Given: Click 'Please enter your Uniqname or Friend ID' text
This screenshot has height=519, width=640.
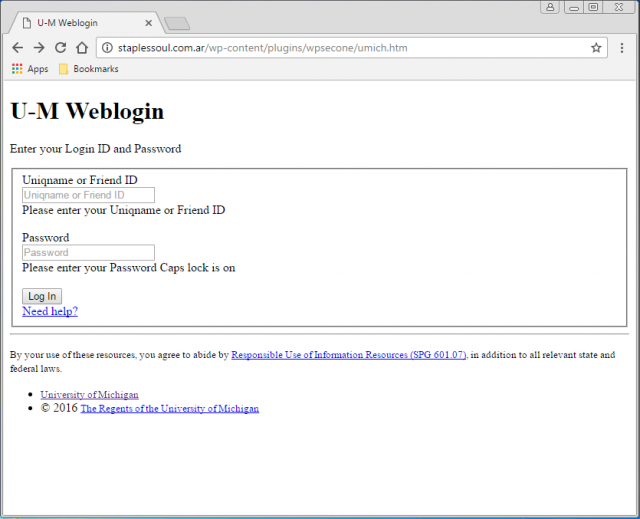Looking at the screenshot, I should pos(124,210).
